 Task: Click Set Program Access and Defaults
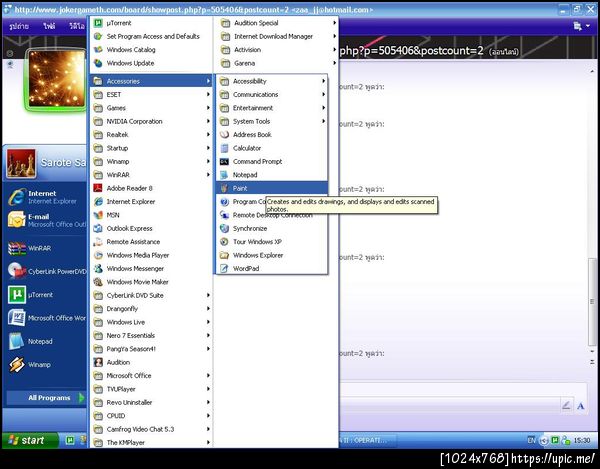point(151,36)
